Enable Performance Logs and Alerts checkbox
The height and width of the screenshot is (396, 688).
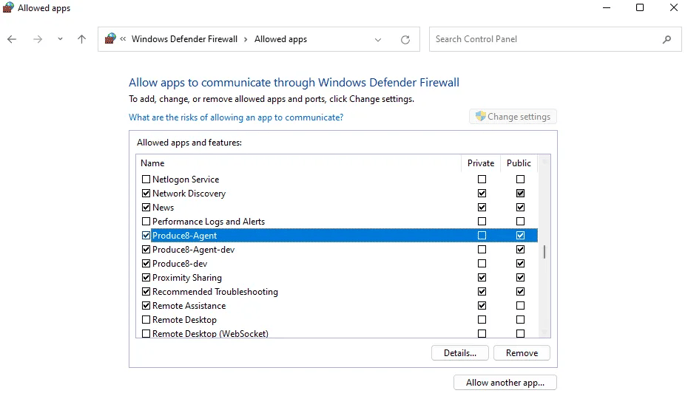pos(146,221)
